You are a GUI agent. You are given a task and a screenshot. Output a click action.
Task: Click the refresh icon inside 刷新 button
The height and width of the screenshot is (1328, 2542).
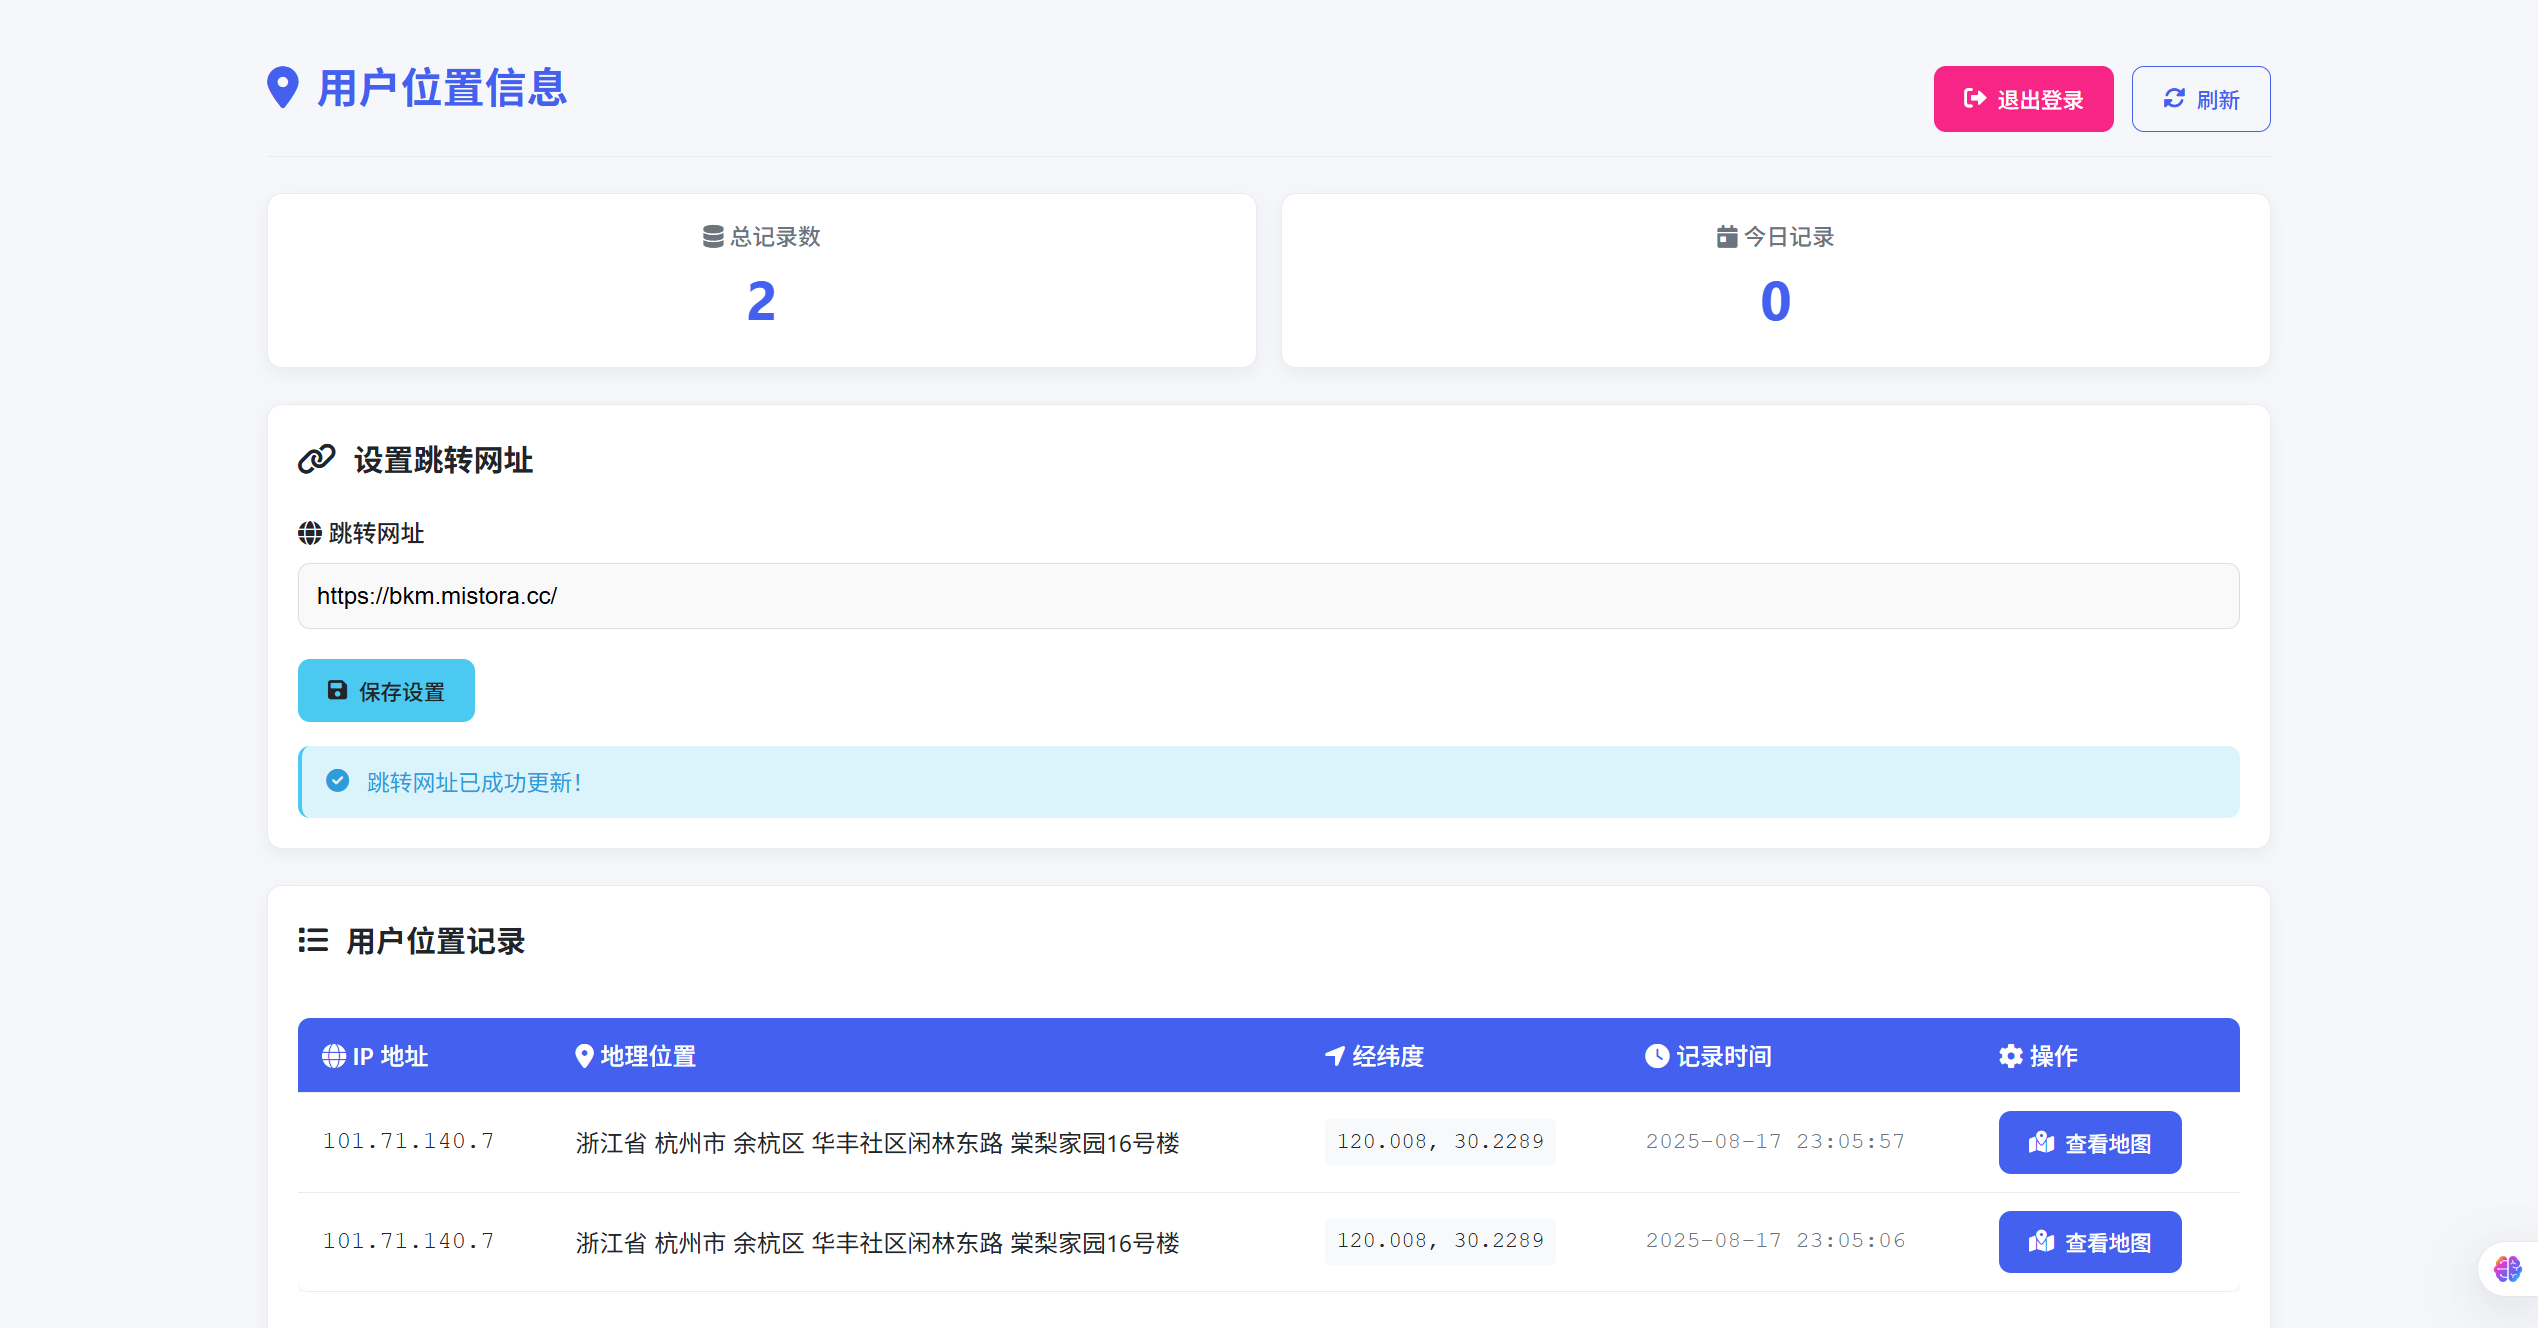pos(2174,98)
